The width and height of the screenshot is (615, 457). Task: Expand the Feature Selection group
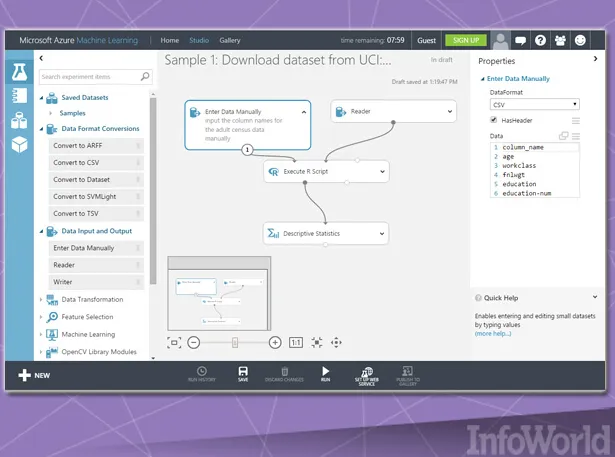[x=41, y=317]
